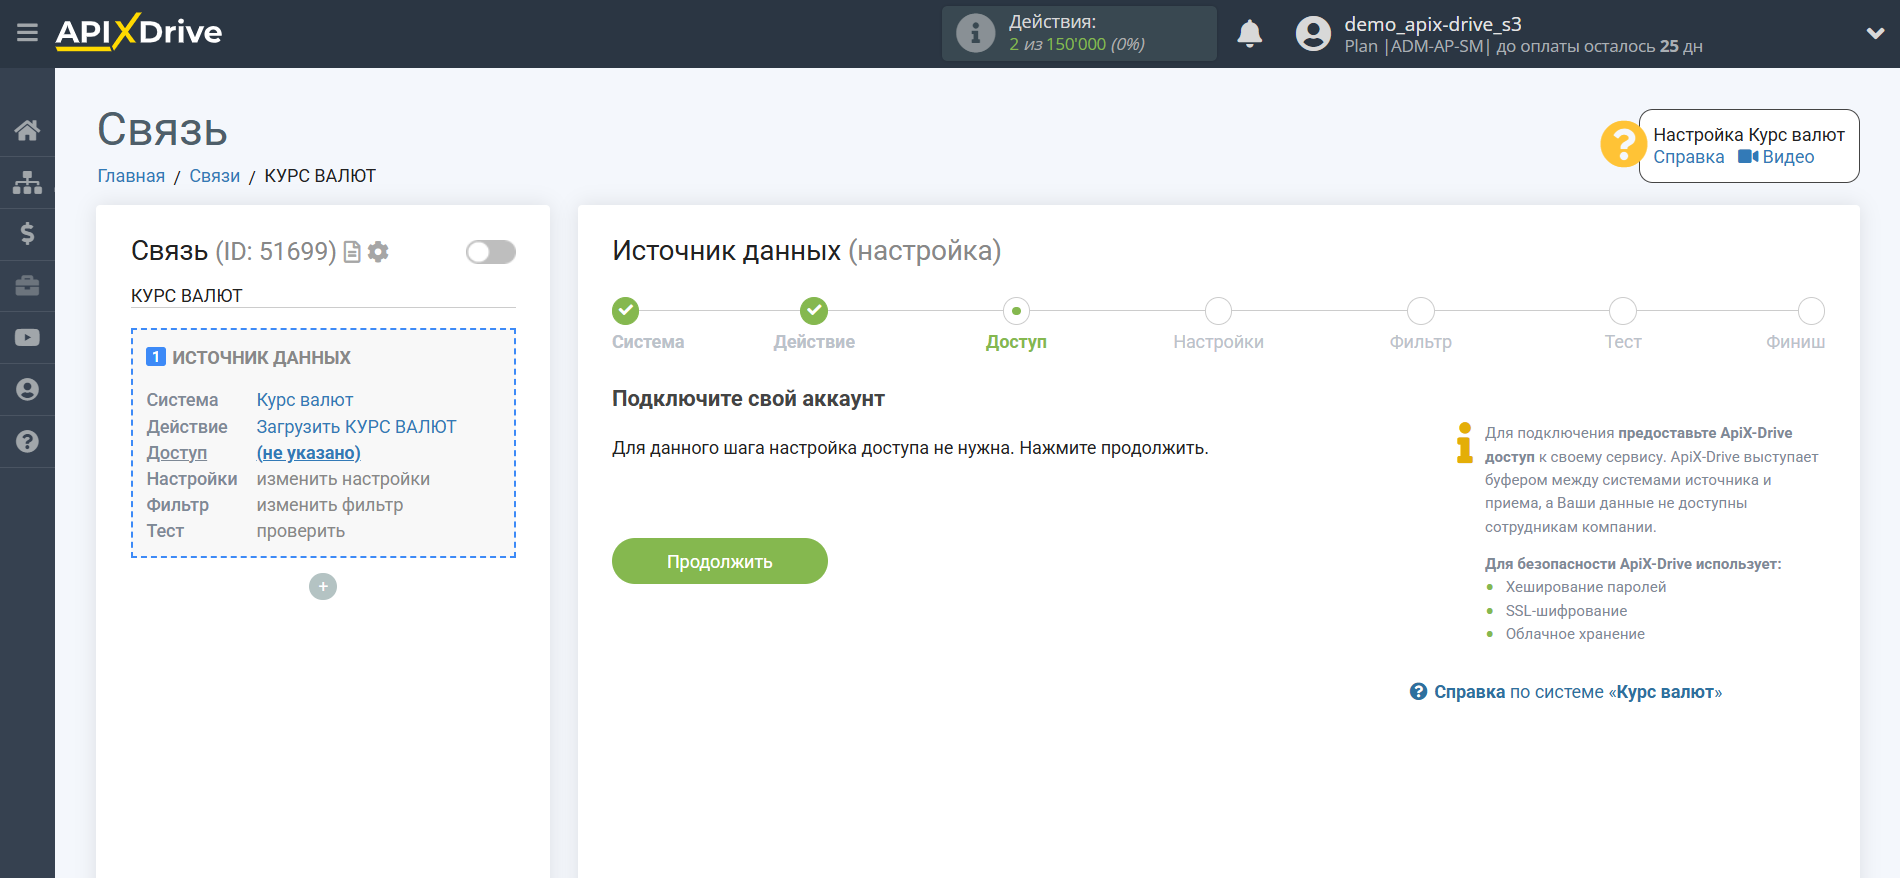The height and width of the screenshot is (878, 1900).
Task: Click the yellow question mark help icon
Action: (x=1622, y=145)
